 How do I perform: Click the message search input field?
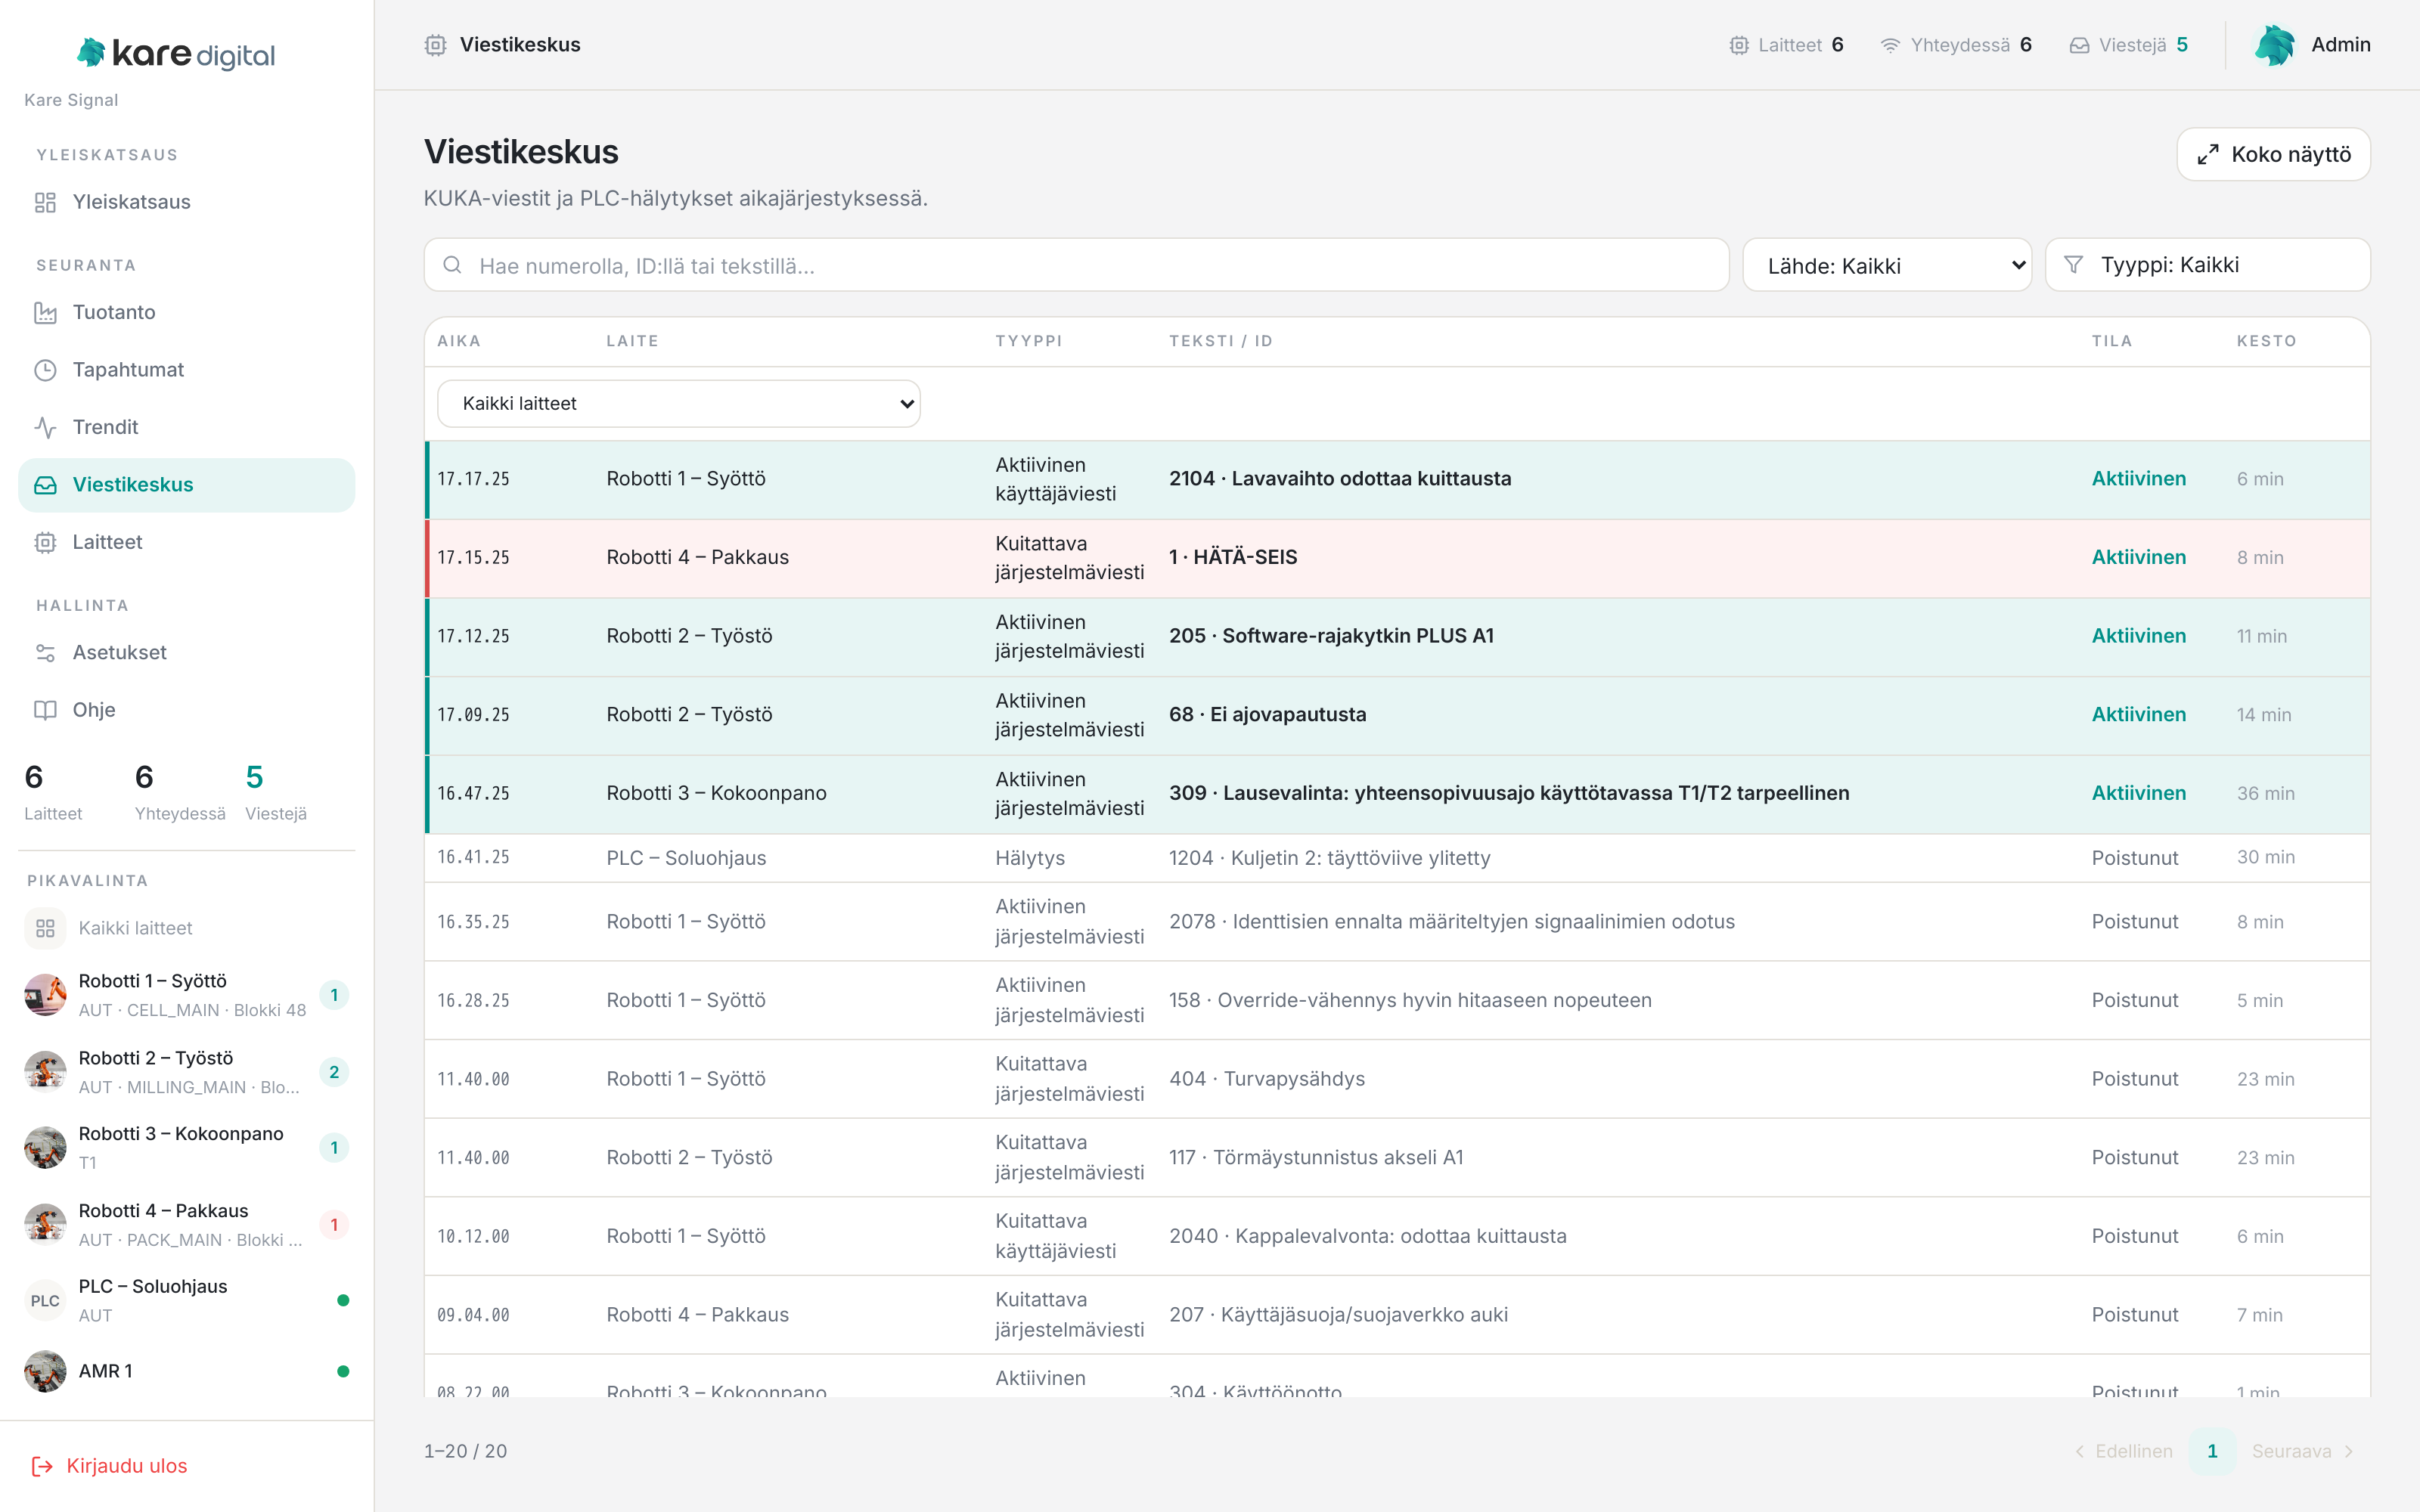point(1076,265)
